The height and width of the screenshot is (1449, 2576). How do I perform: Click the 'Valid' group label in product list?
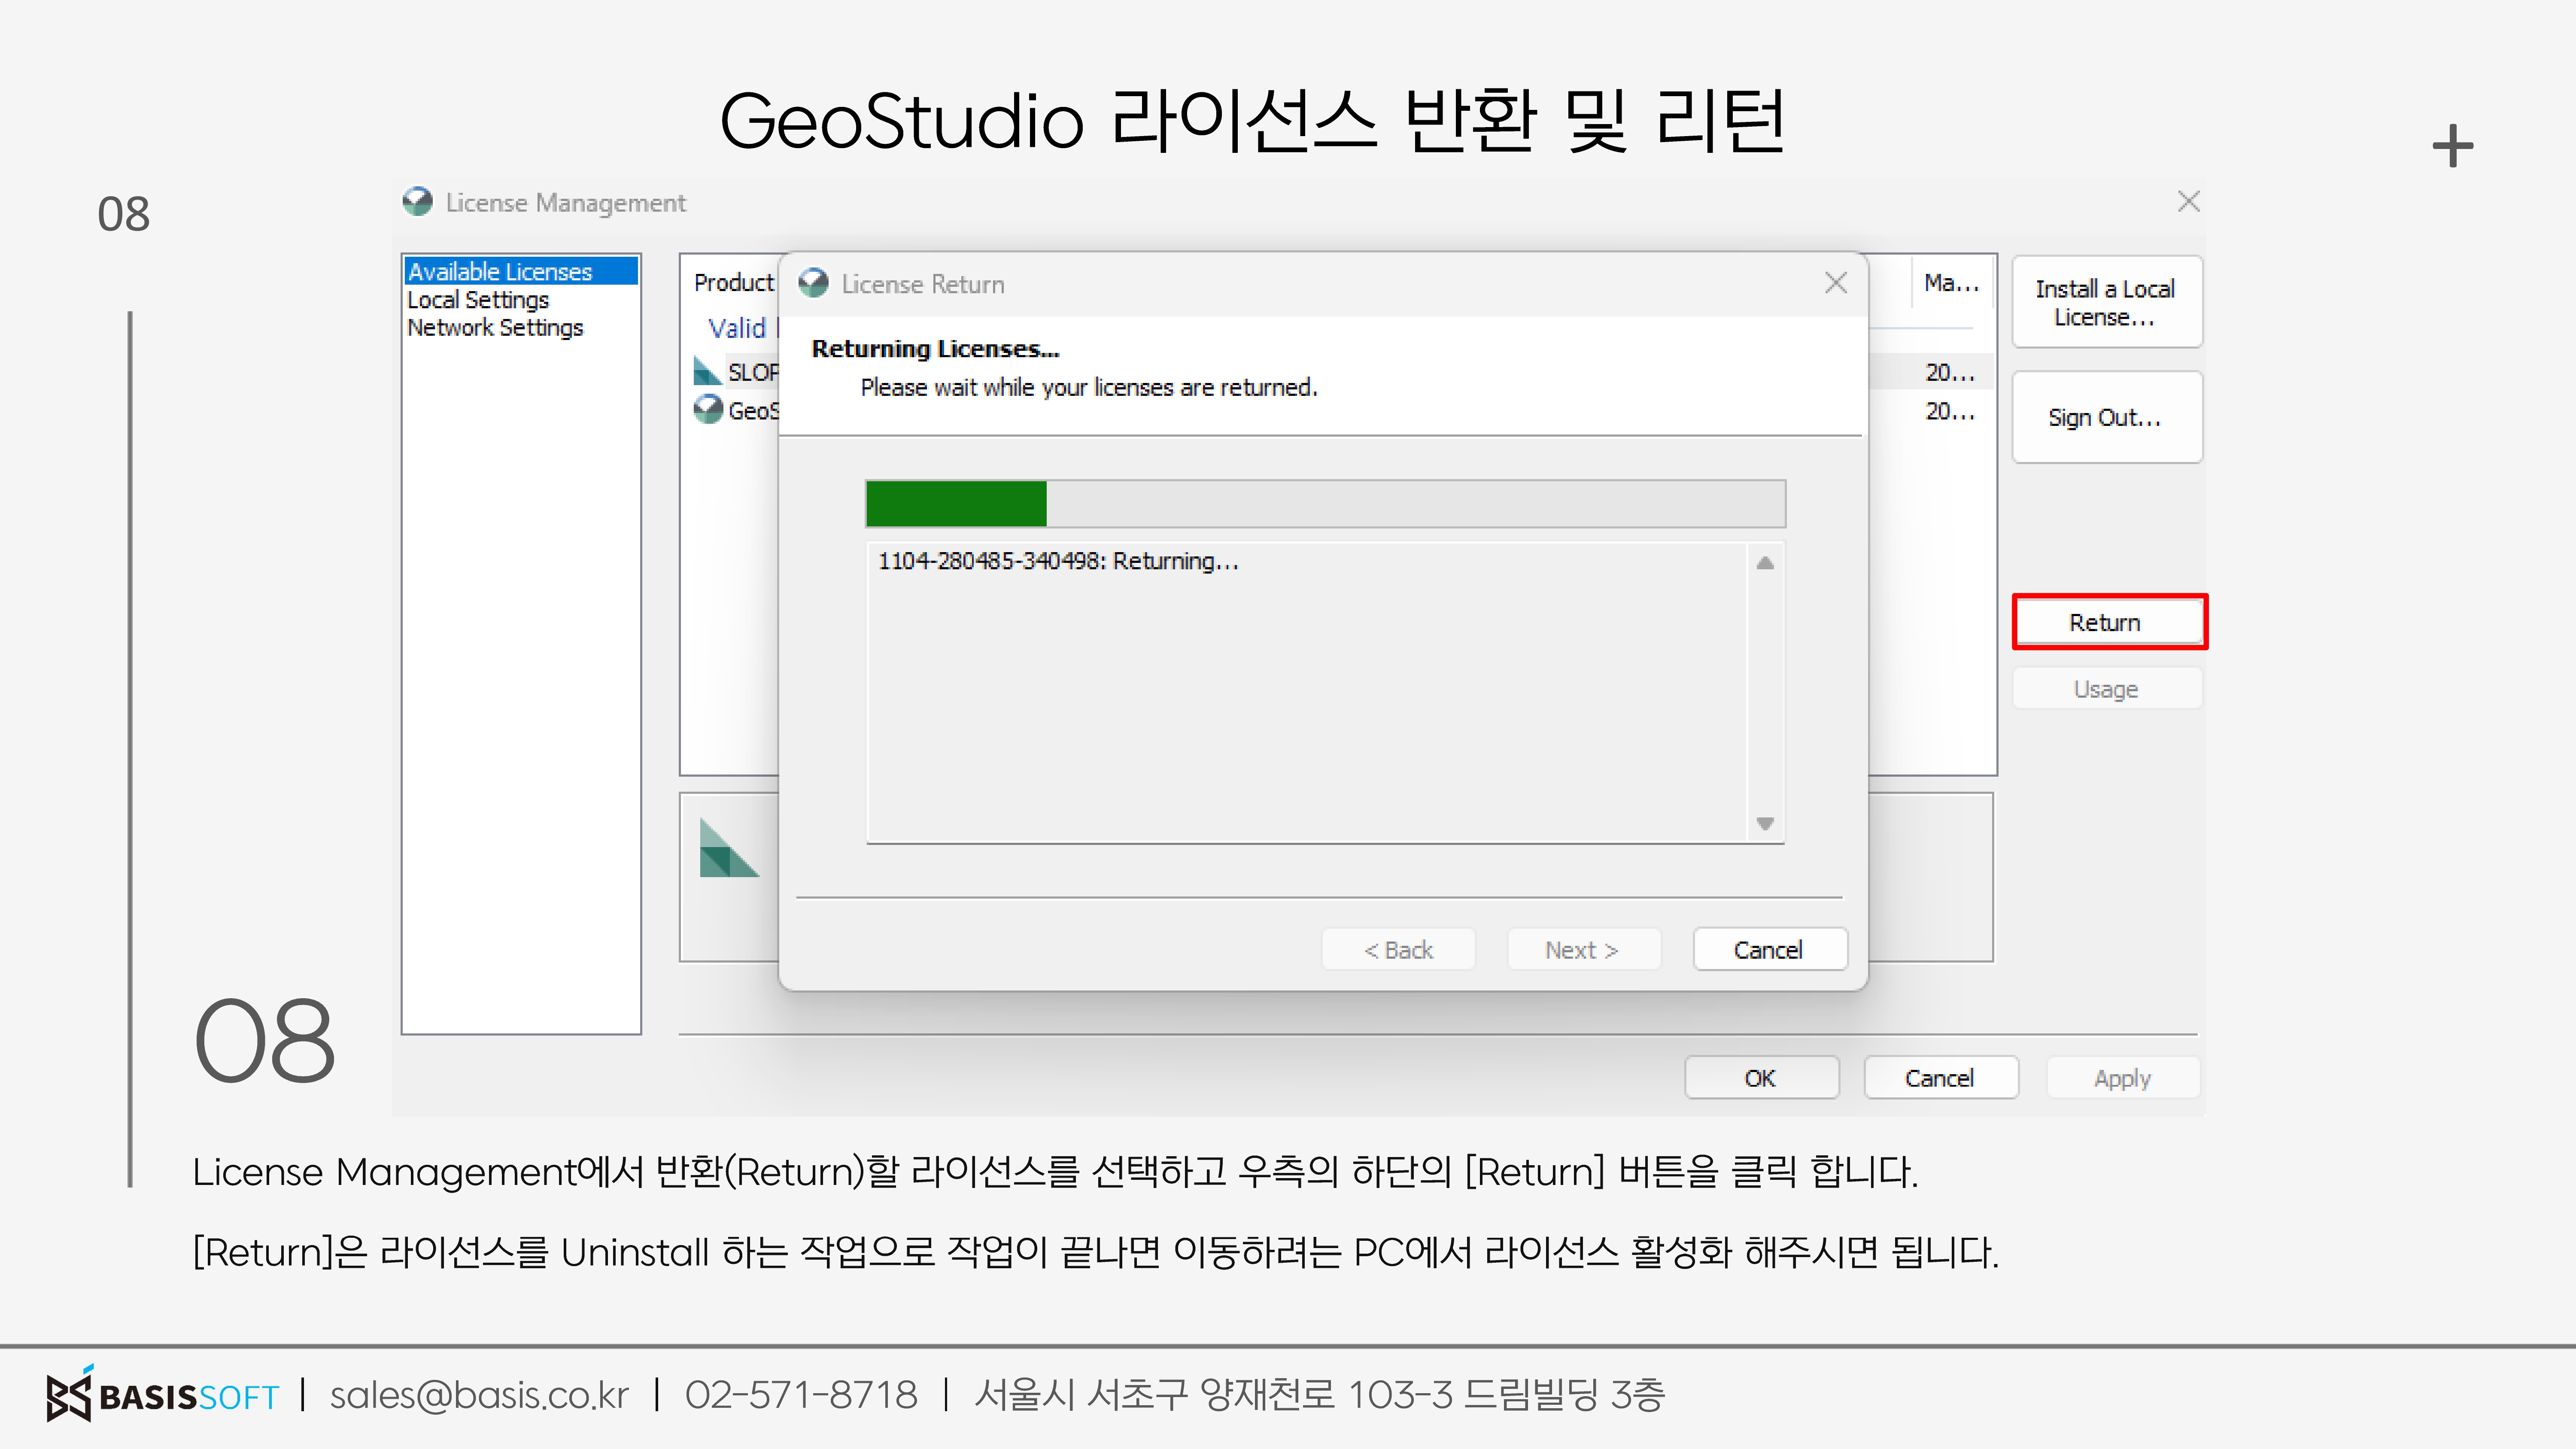click(737, 327)
